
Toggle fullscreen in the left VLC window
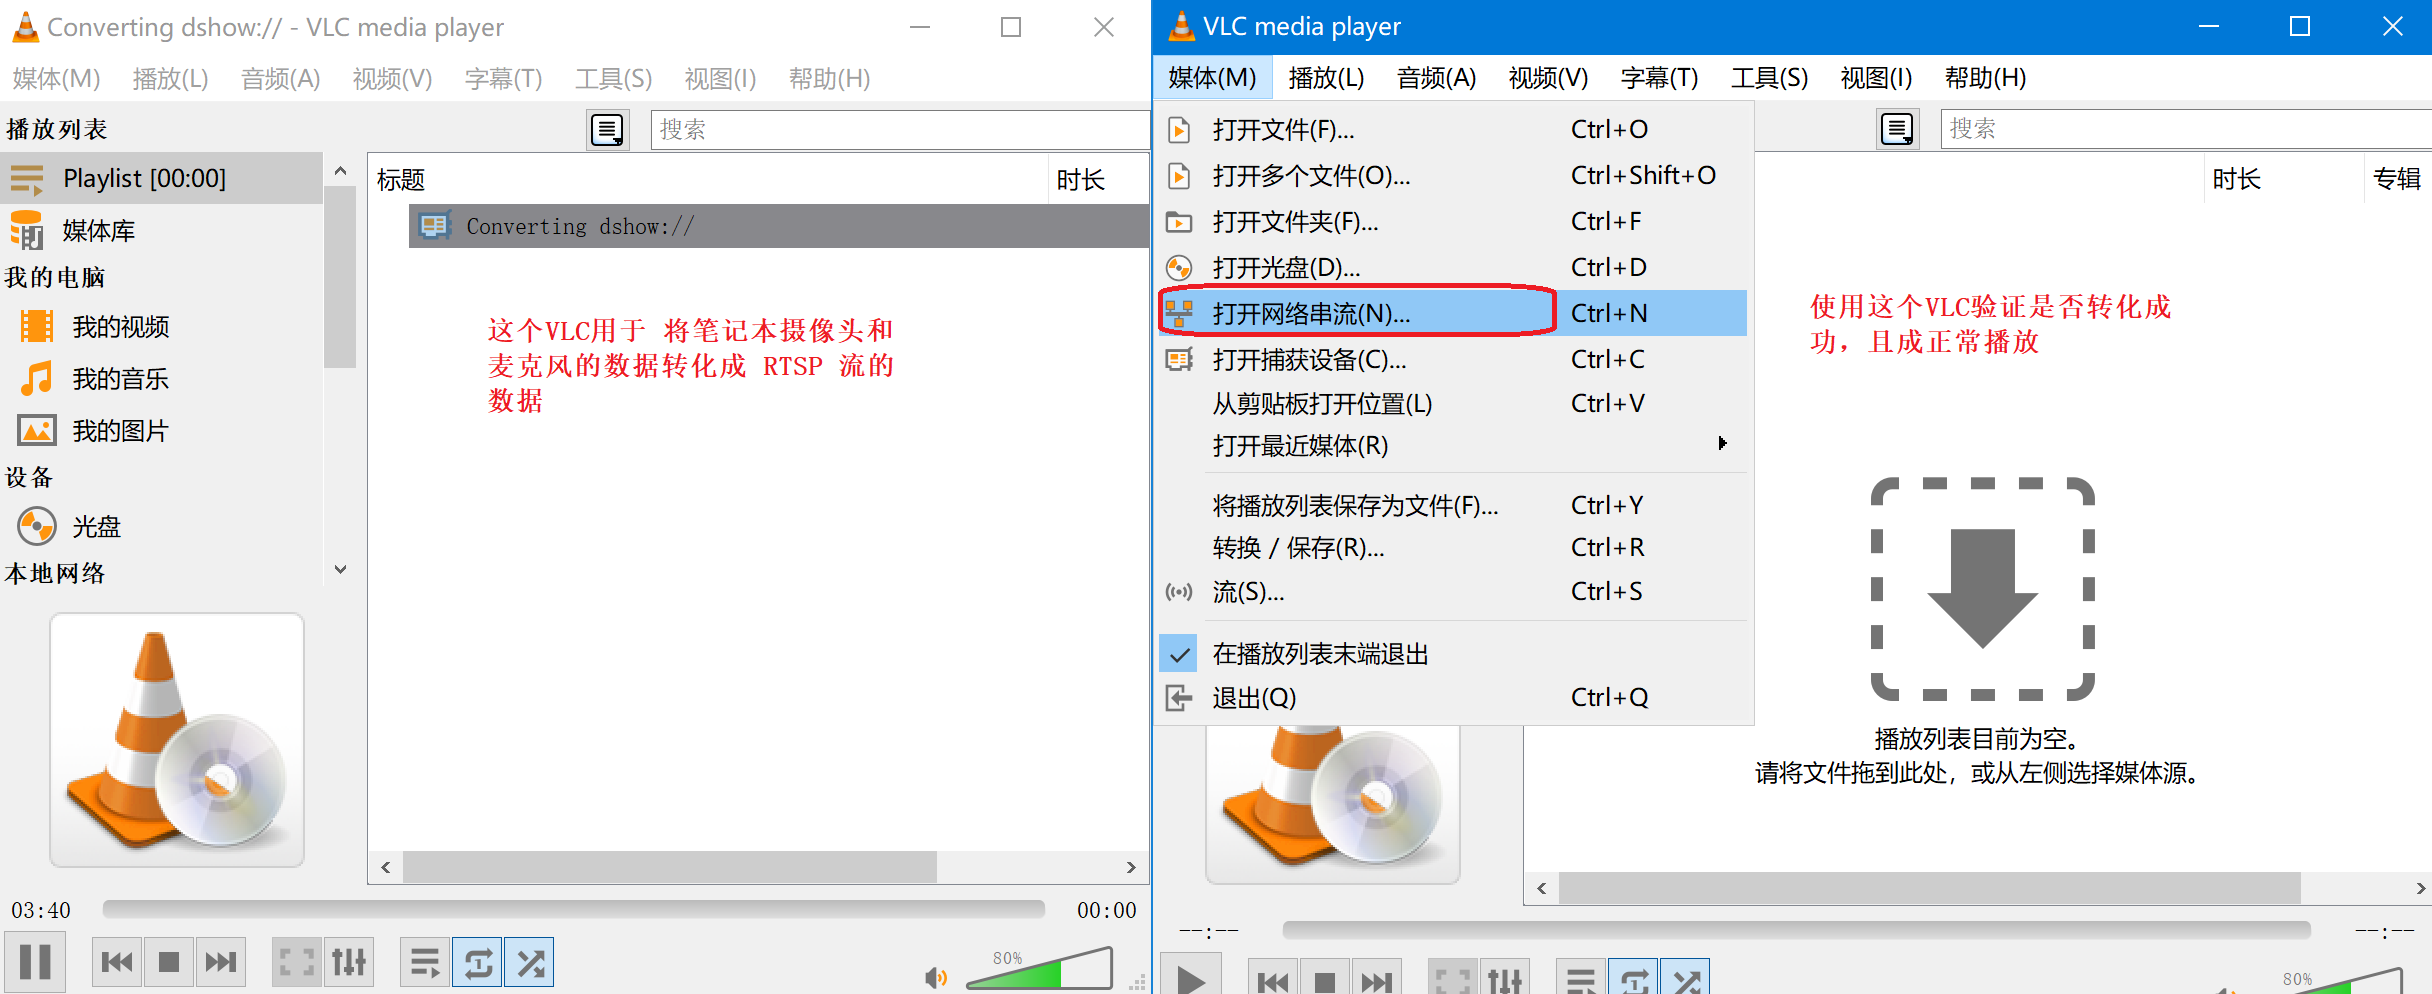(297, 962)
